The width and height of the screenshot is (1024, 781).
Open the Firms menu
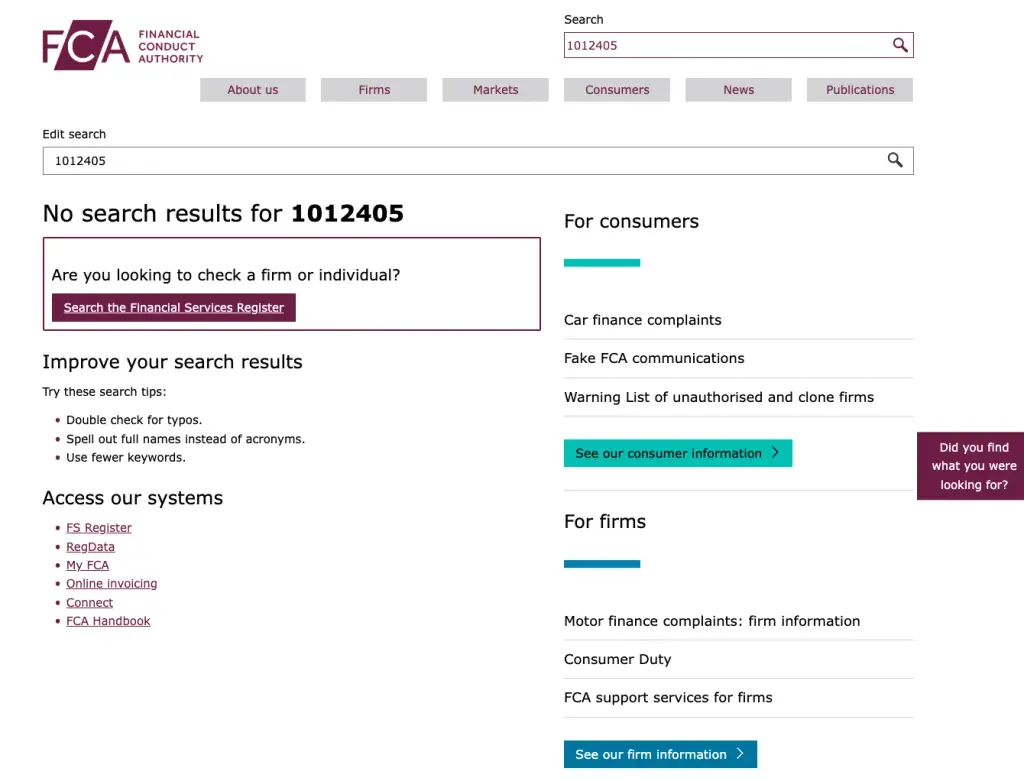374,90
